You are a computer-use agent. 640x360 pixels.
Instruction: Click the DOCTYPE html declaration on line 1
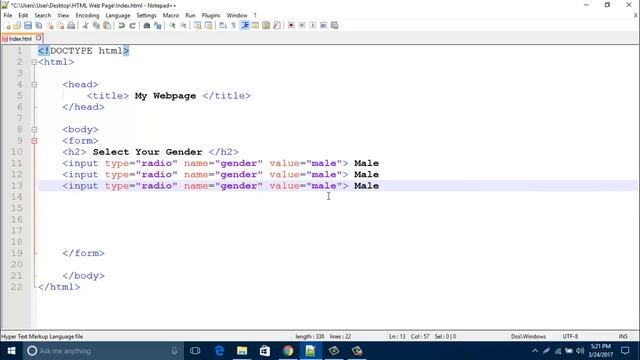[x=84, y=51]
